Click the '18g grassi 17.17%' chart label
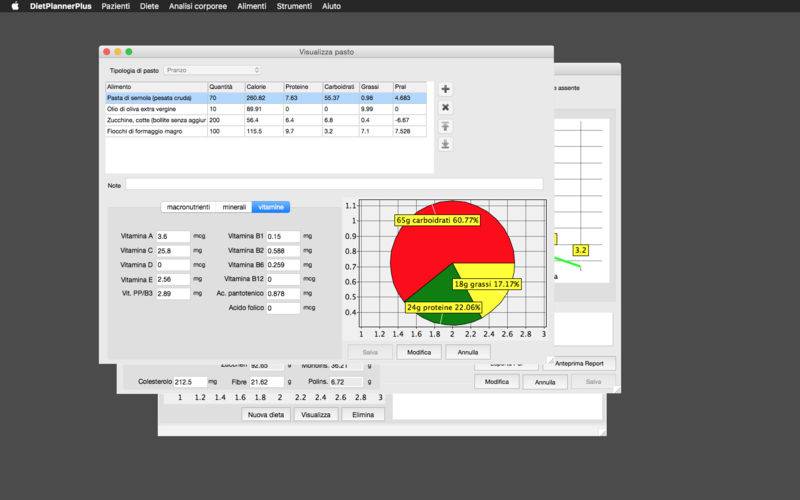Screen dimensions: 800x500 [x=487, y=284]
